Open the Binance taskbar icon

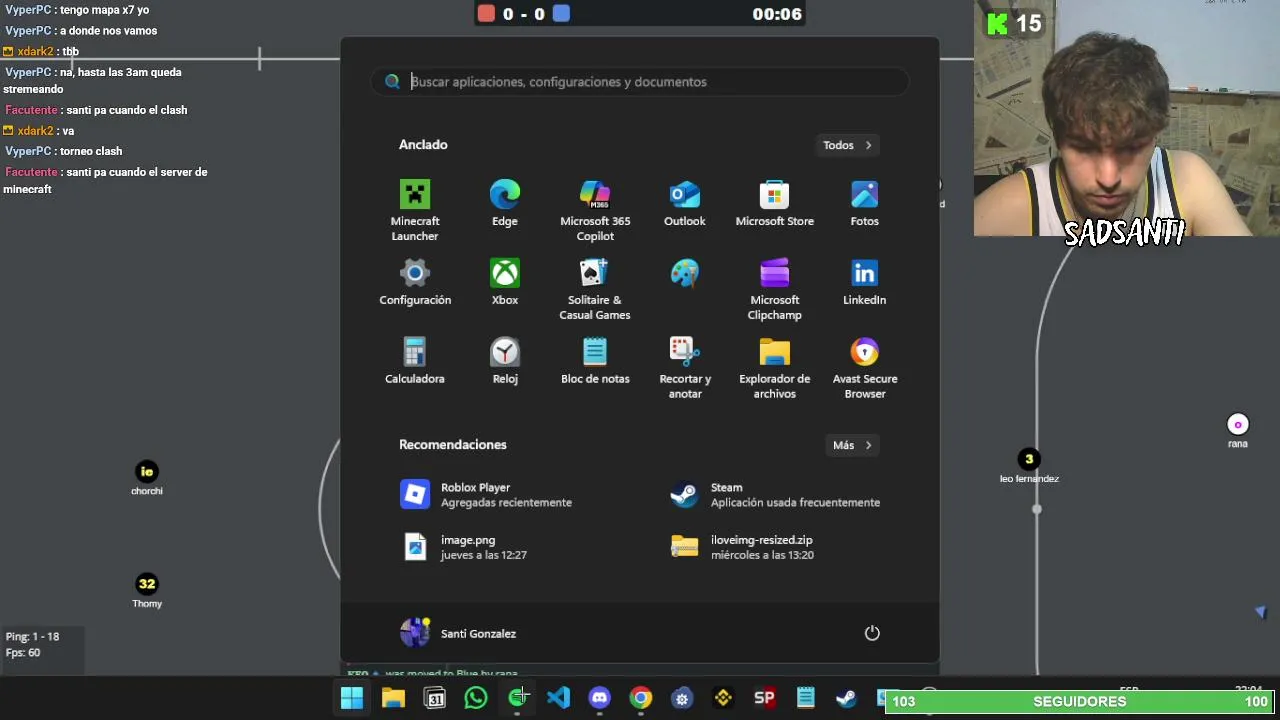[x=723, y=699]
